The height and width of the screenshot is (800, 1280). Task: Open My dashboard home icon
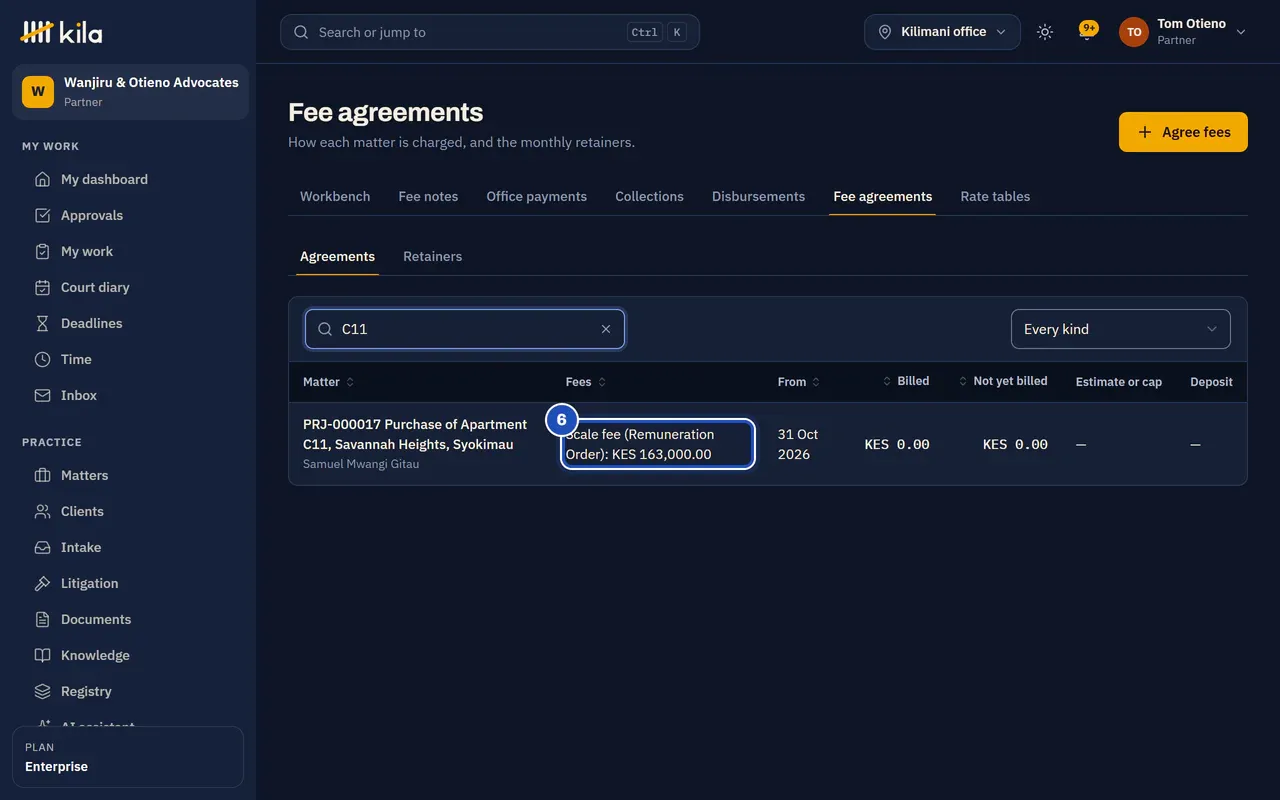(x=42, y=180)
